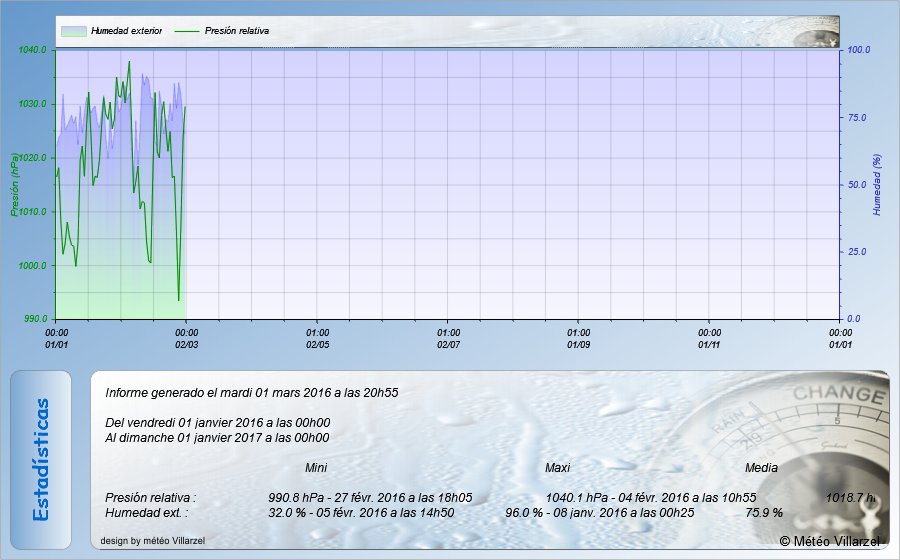The width and height of the screenshot is (900, 560).
Task: Click the 1040.0 pressure axis value
Action: coord(32,50)
